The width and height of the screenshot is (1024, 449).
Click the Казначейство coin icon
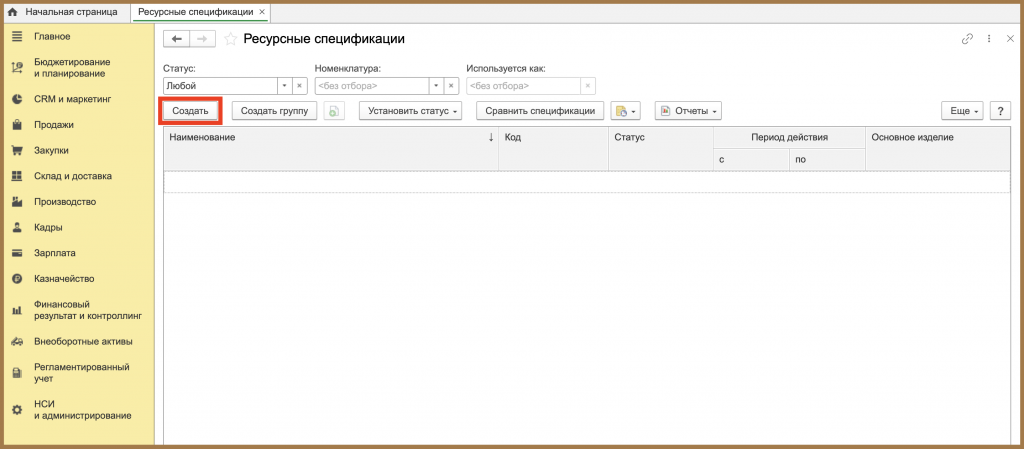click(18, 279)
